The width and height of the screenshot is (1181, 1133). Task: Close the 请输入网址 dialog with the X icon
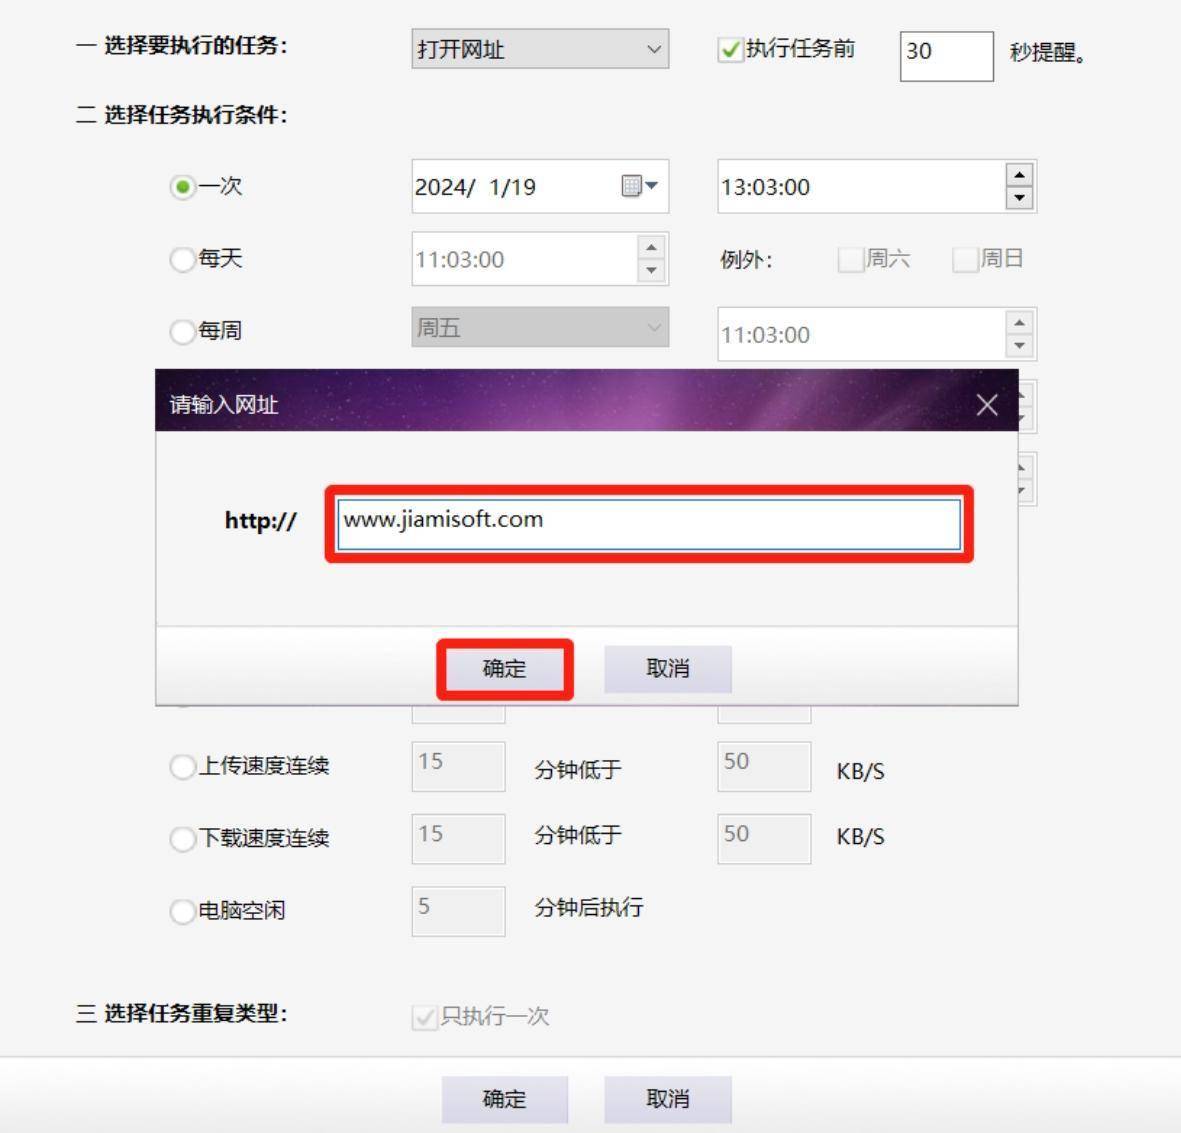coord(987,405)
